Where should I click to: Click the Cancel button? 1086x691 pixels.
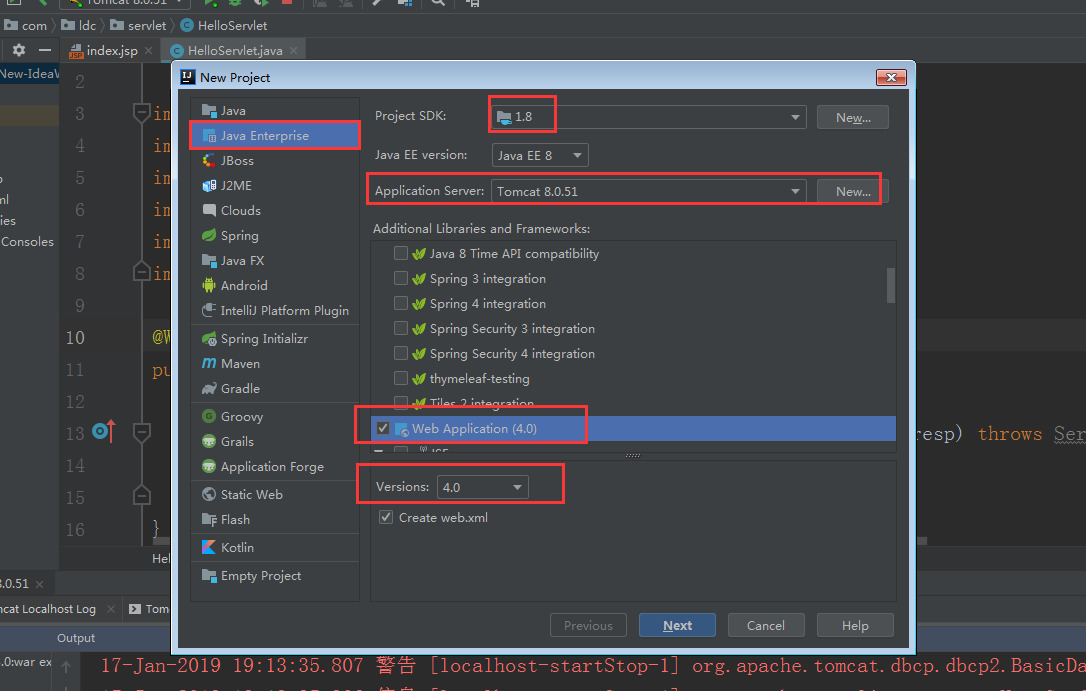pyautogui.click(x=766, y=625)
